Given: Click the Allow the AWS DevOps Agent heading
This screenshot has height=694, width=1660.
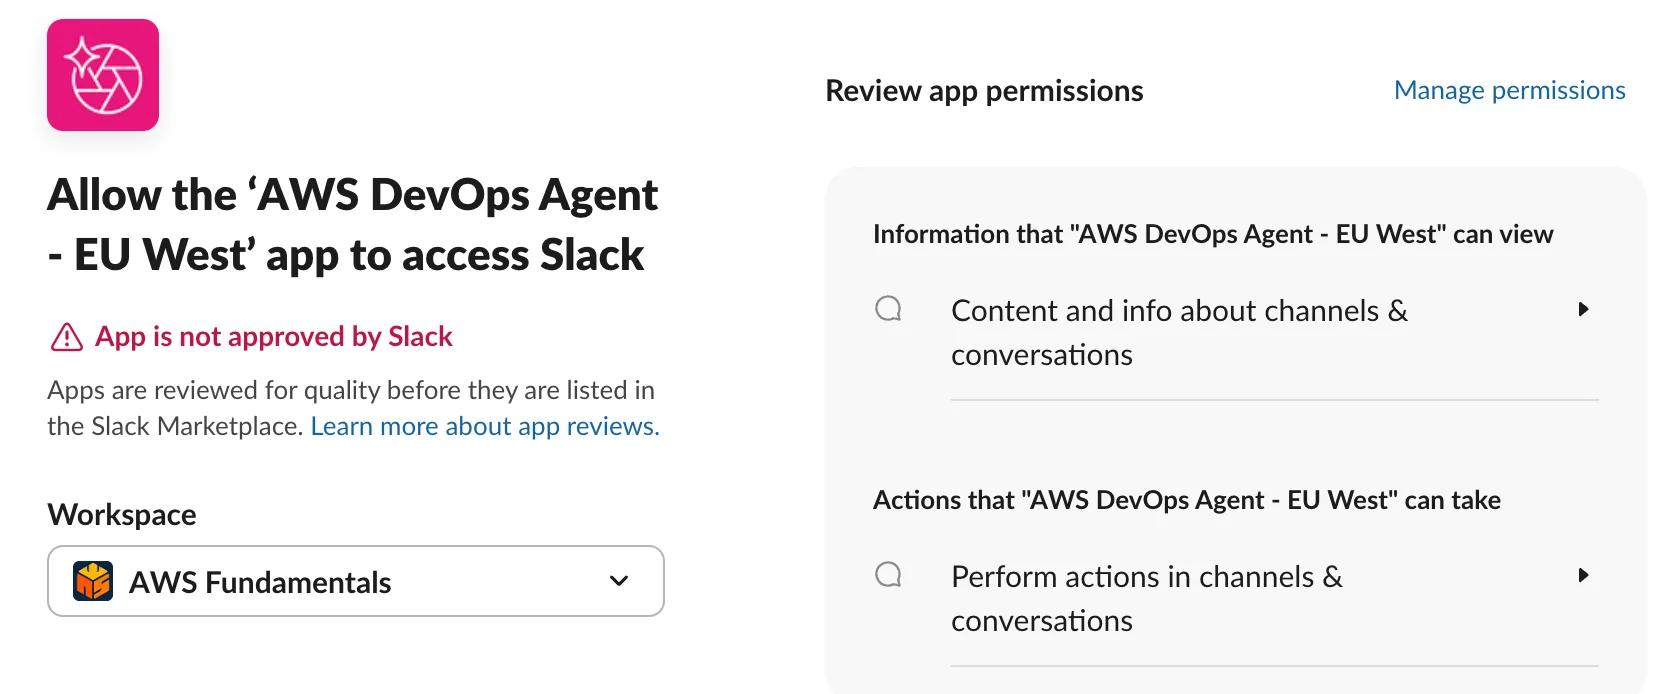Looking at the screenshot, I should pos(353,224).
